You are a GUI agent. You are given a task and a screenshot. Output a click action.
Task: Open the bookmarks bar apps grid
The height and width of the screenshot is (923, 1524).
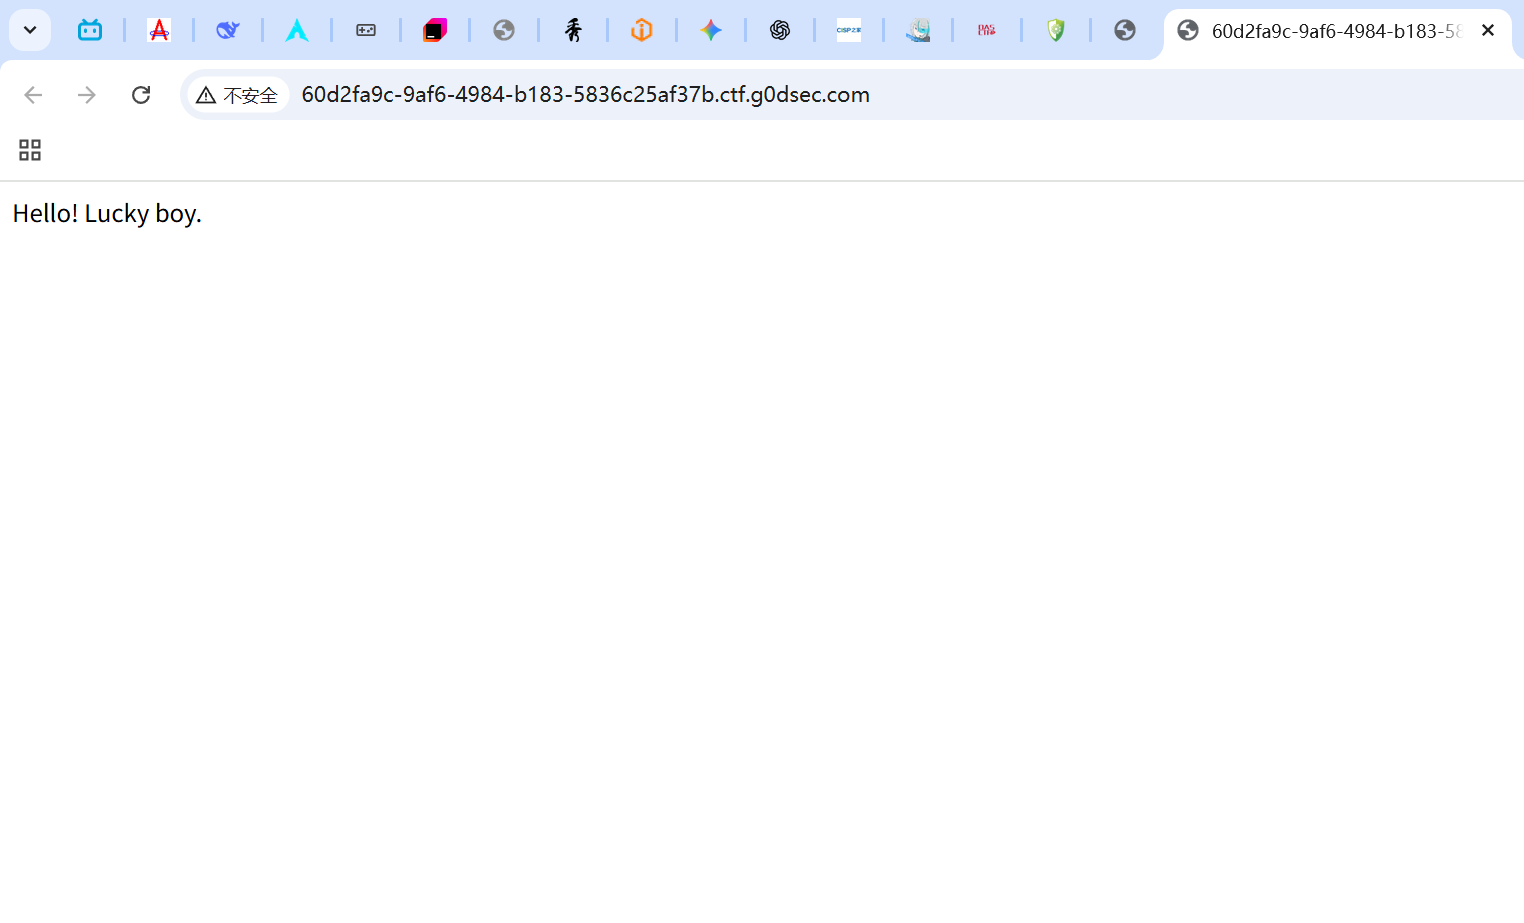pos(30,150)
